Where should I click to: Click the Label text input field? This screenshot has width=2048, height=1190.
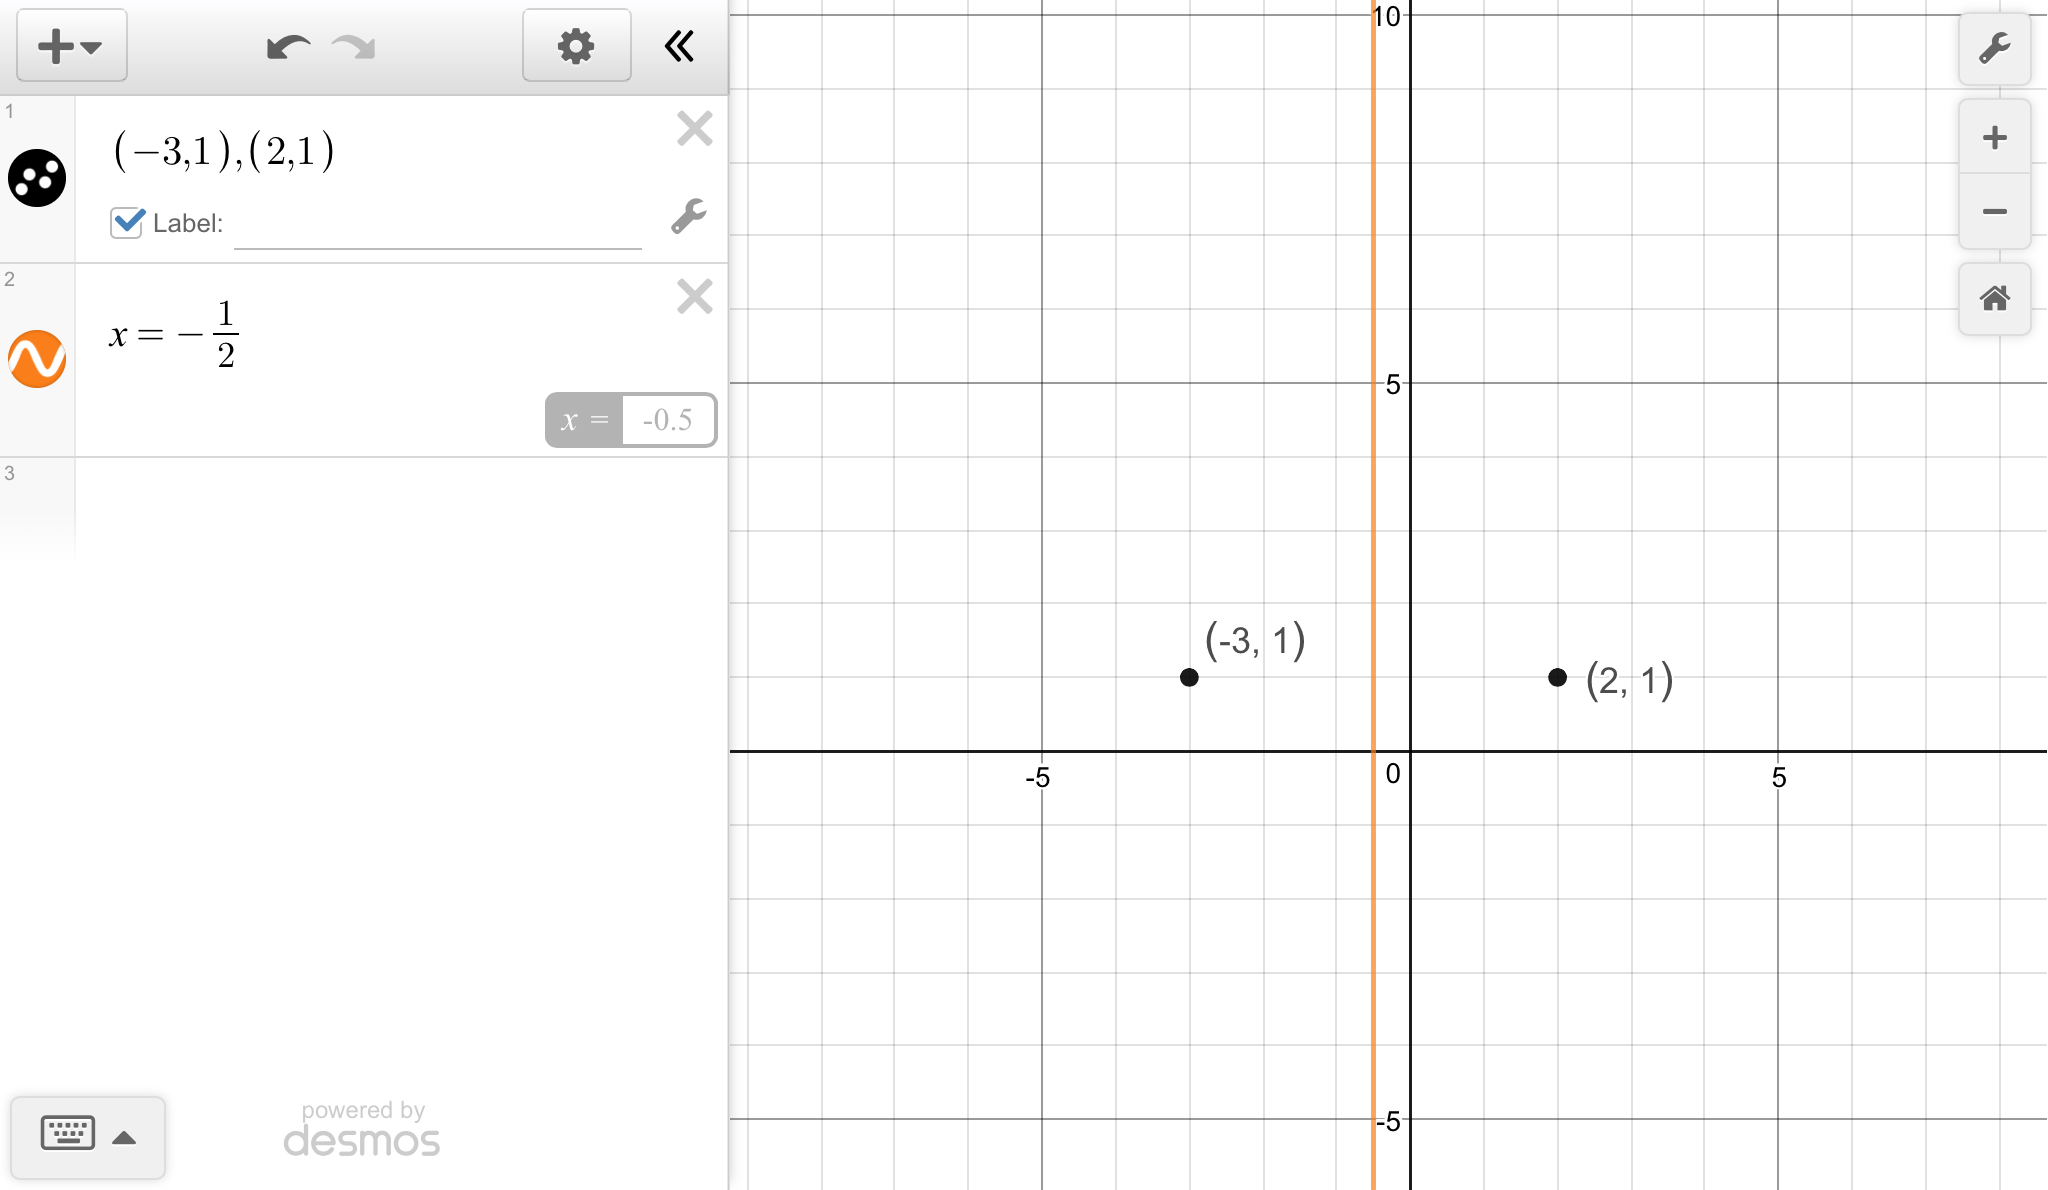437,226
